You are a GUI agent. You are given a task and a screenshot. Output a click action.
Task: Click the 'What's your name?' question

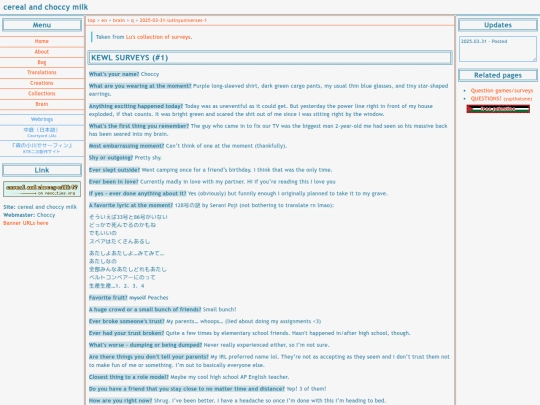click(x=114, y=74)
